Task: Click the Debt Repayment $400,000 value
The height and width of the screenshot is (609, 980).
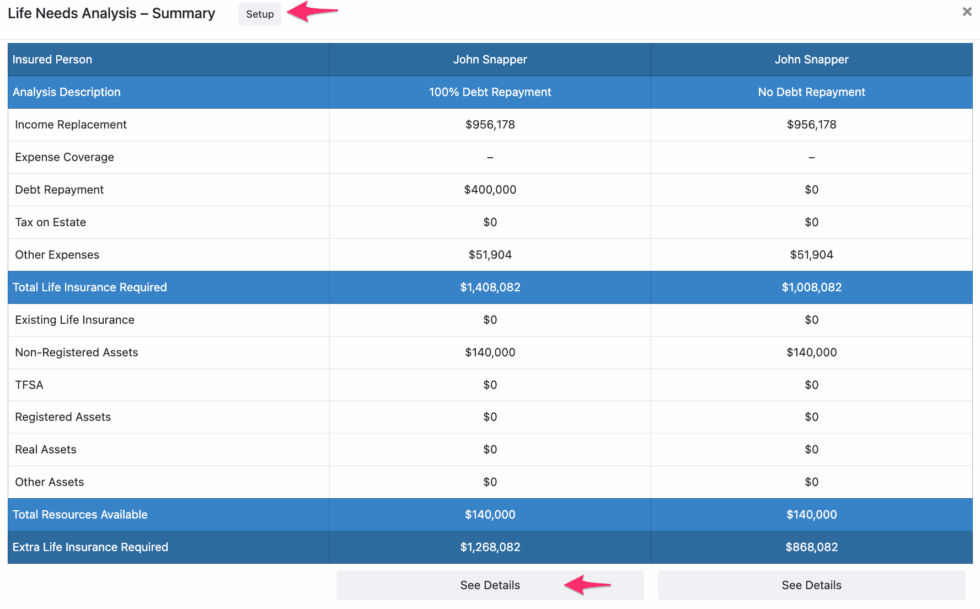Action: [490, 189]
